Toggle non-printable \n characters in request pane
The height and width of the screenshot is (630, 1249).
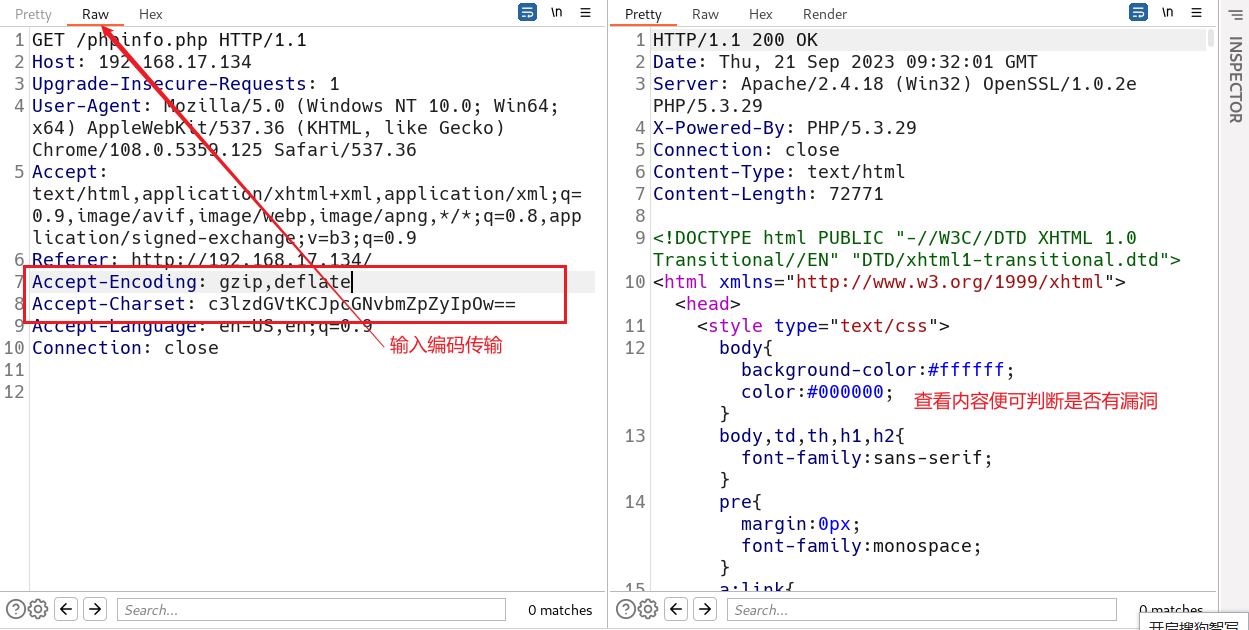pos(556,13)
